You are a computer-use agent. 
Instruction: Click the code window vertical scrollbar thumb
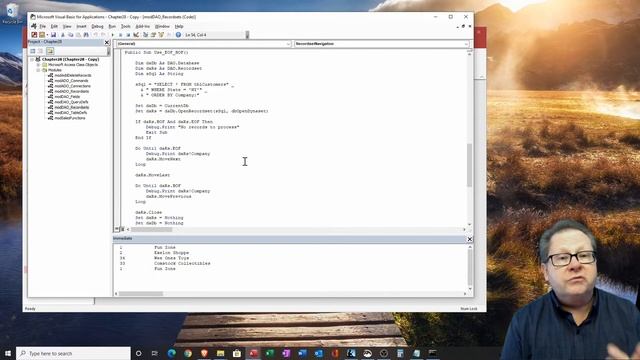469,165
